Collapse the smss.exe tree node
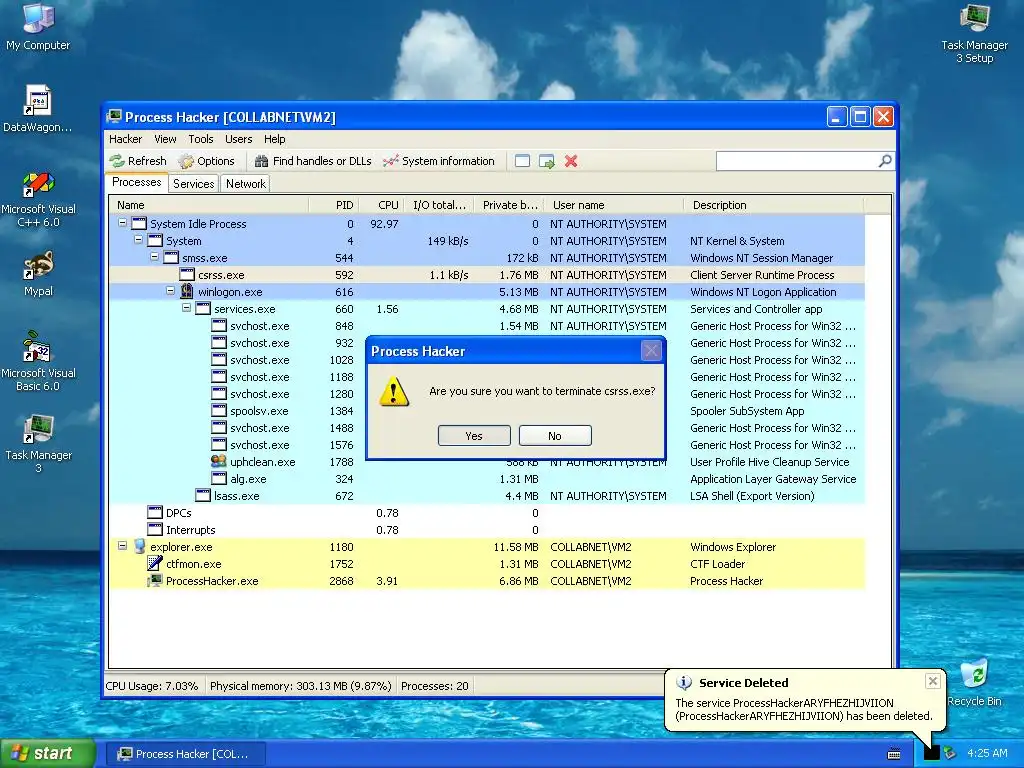Viewport: 1024px width, 768px height. (x=154, y=257)
